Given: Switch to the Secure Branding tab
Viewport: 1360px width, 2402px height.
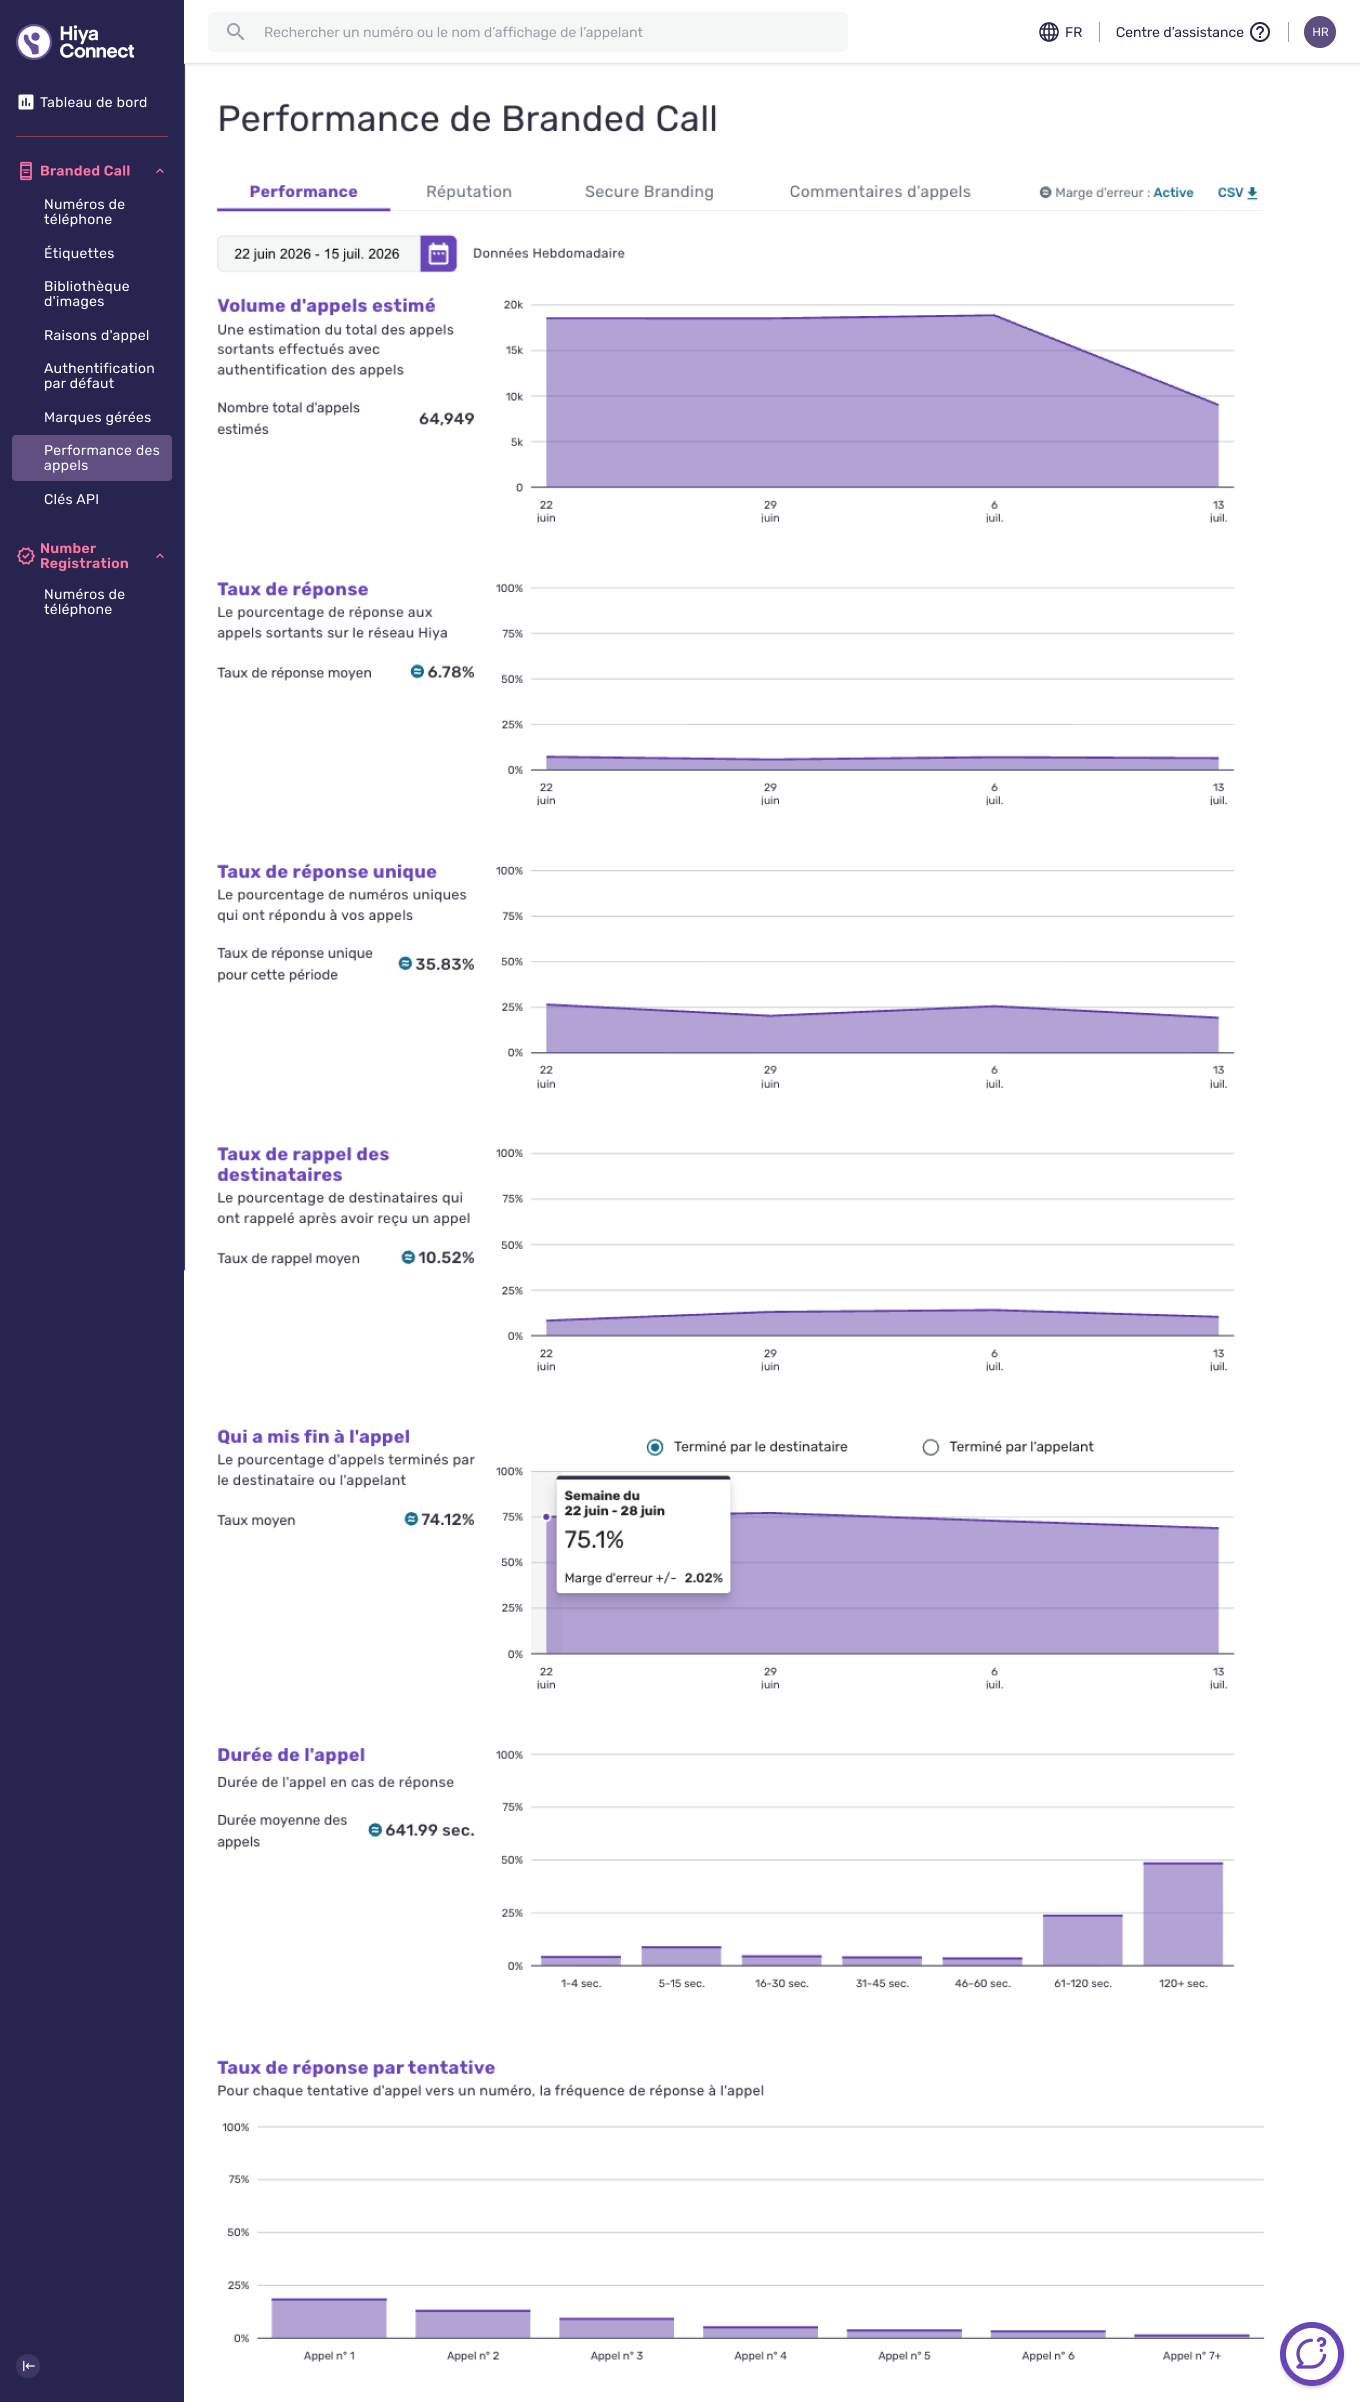Looking at the screenshot, I should [649, 192].
